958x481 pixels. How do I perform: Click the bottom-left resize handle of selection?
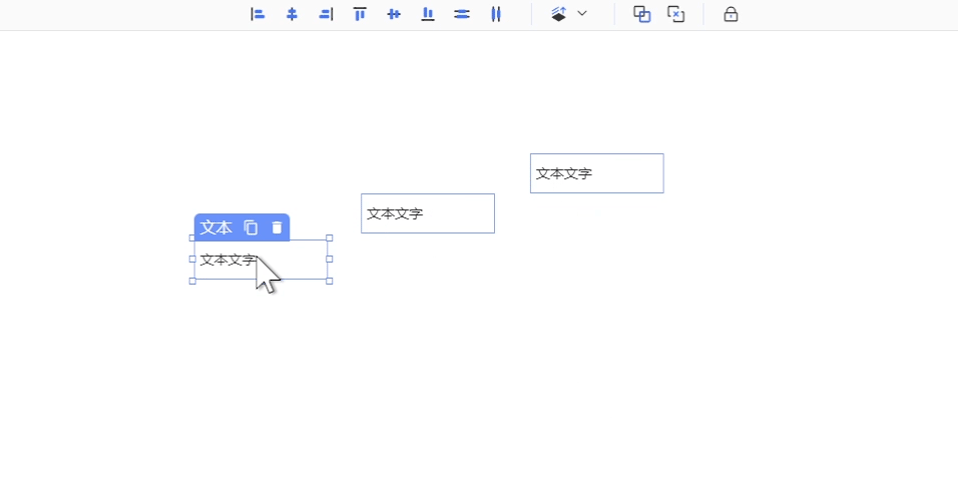[193, 281]
